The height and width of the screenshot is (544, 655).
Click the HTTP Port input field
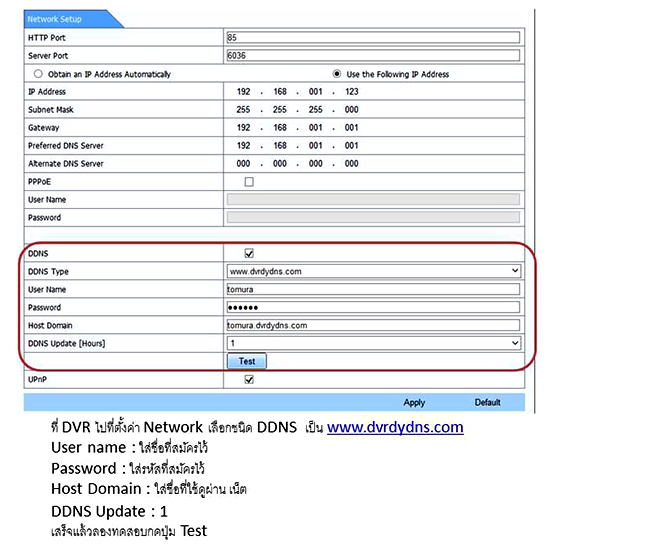point(373,37)
